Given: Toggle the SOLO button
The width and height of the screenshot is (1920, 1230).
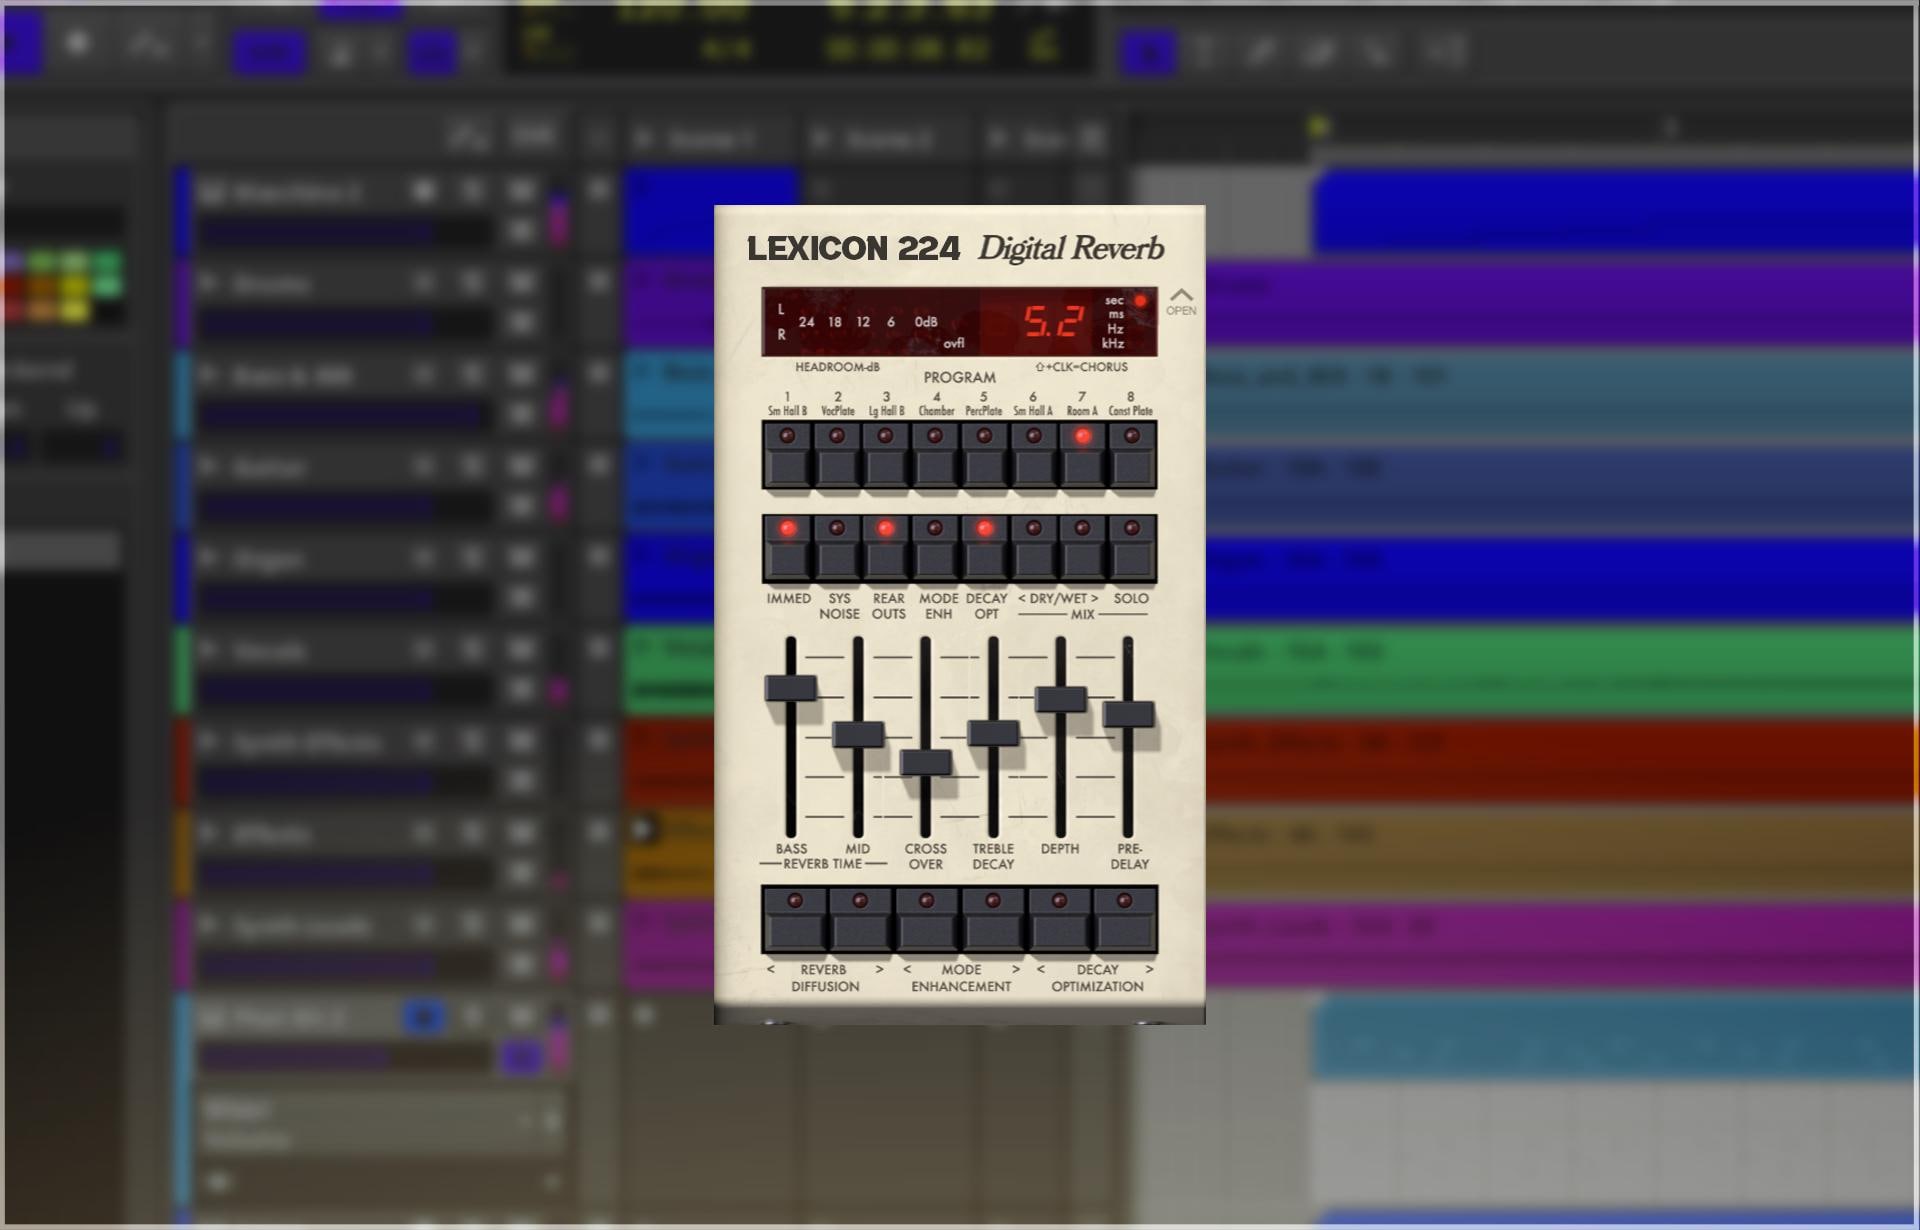Looking at the screenshot, I should pyautogui.click(x=1131, y=548).
